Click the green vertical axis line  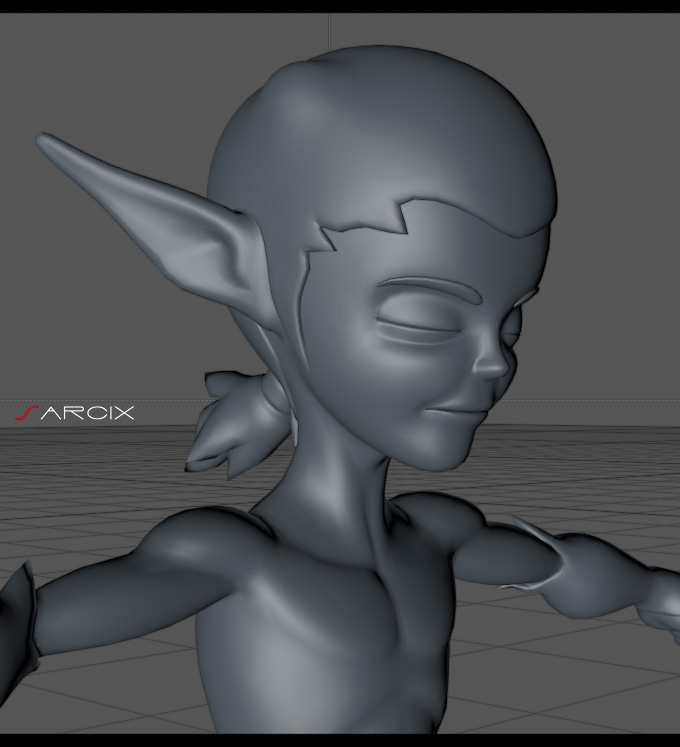click(329, 32)
